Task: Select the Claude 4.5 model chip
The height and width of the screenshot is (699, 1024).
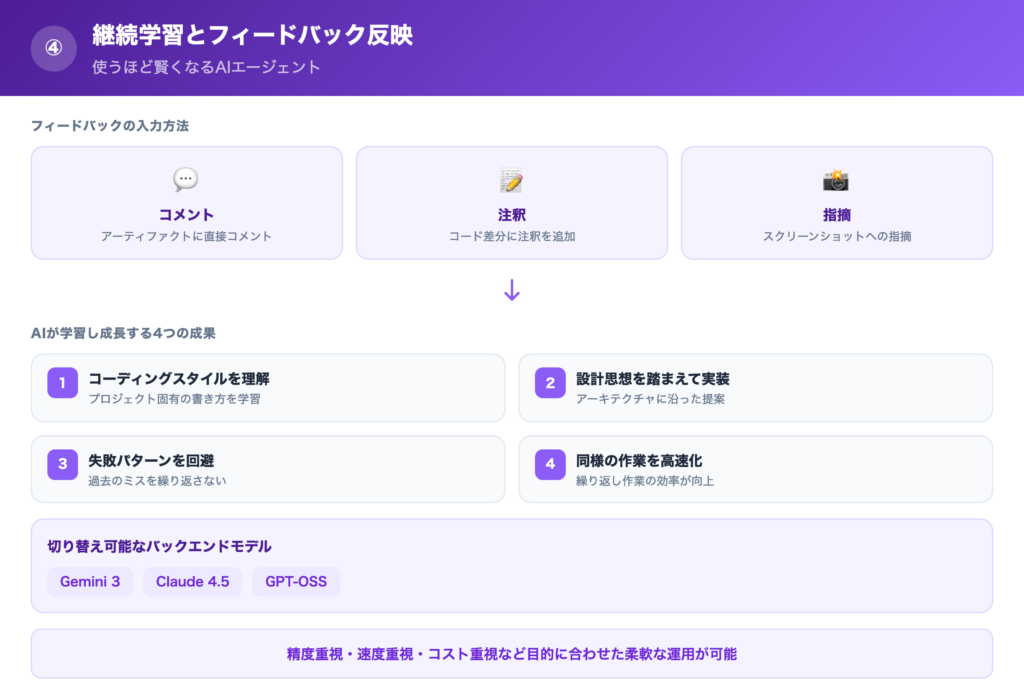Action: coord(193,581)
